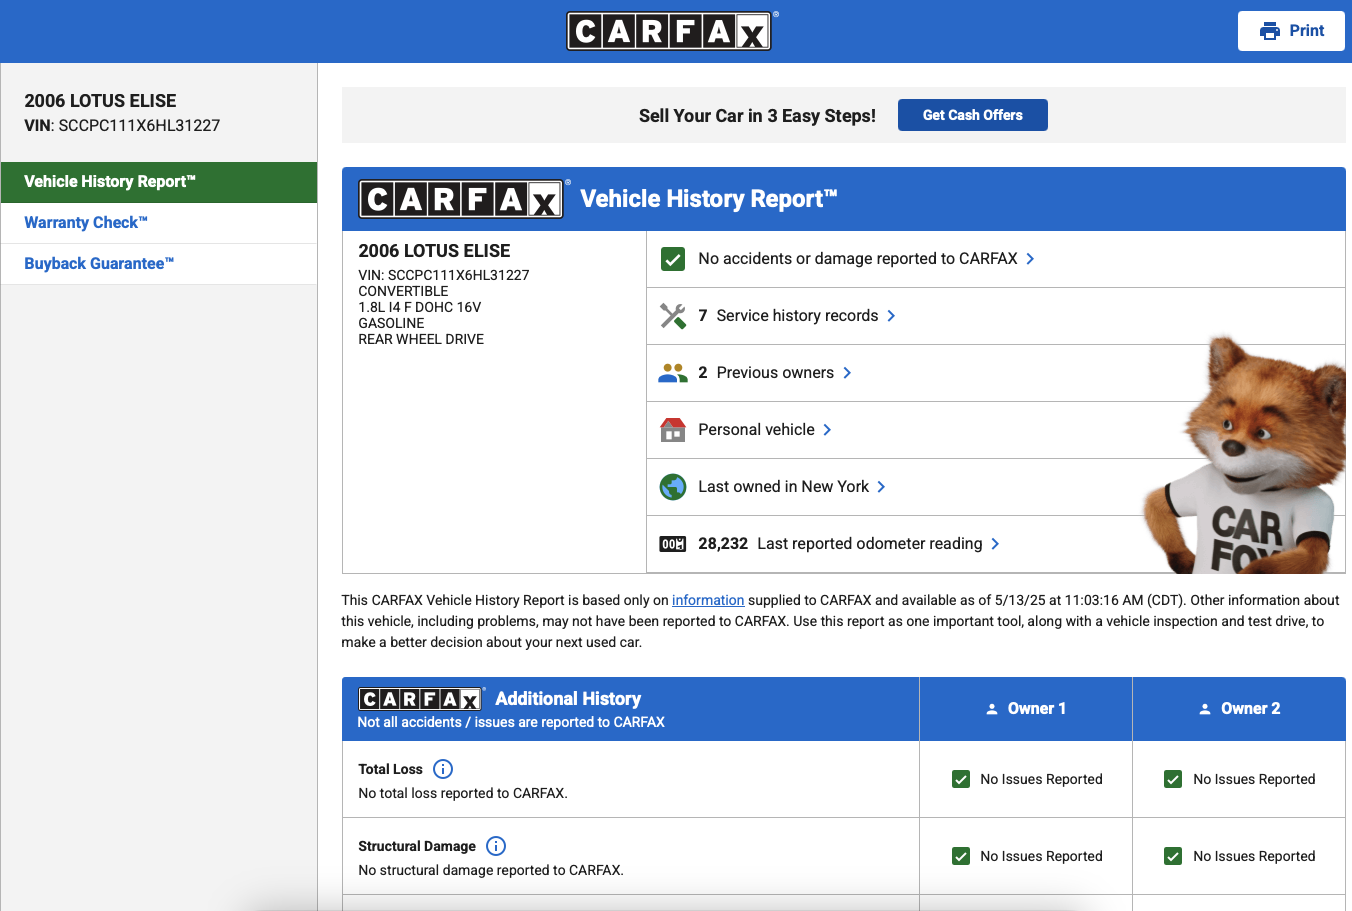Click the CARFAX logo in Additional History header
This screenshot has height=911, width=1352.
click(x=421, y=699)
